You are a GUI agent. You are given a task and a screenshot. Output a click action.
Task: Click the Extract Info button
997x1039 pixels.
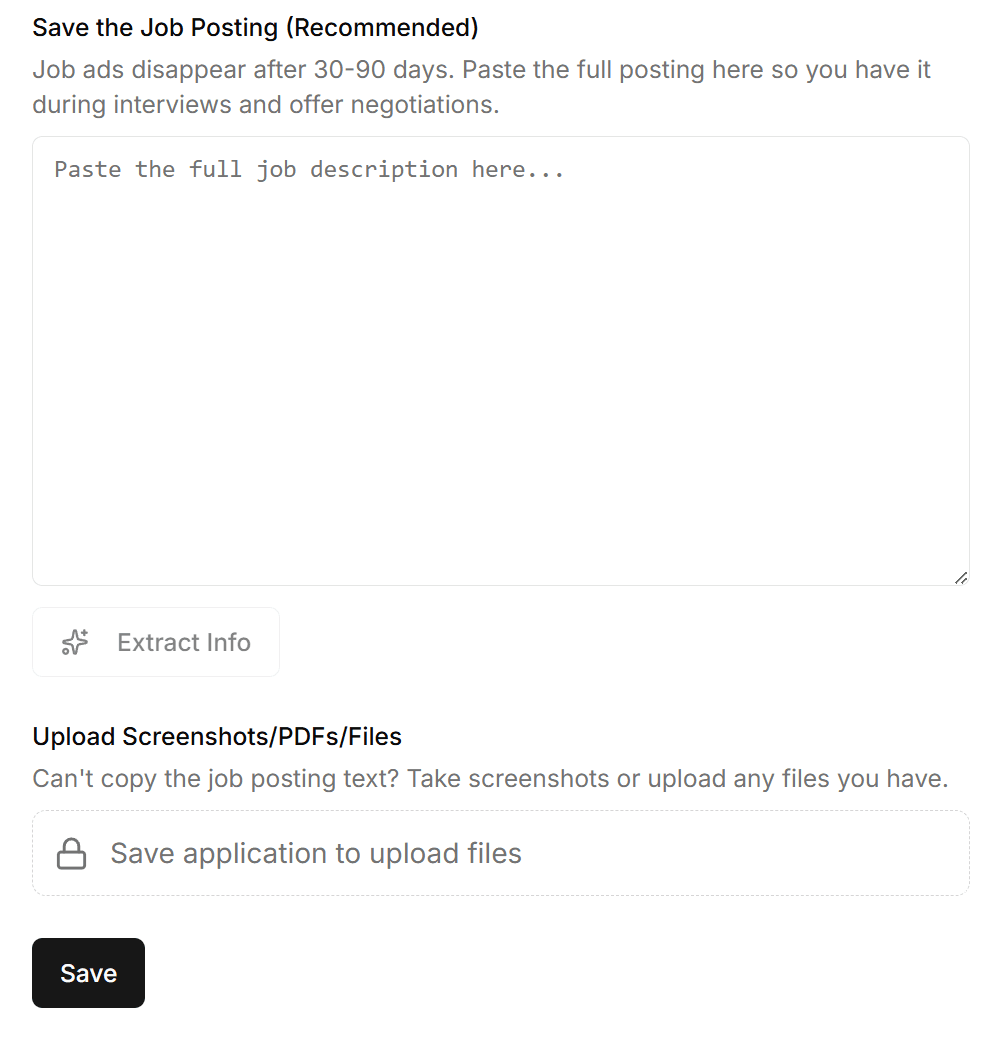[x=155, y=642]
